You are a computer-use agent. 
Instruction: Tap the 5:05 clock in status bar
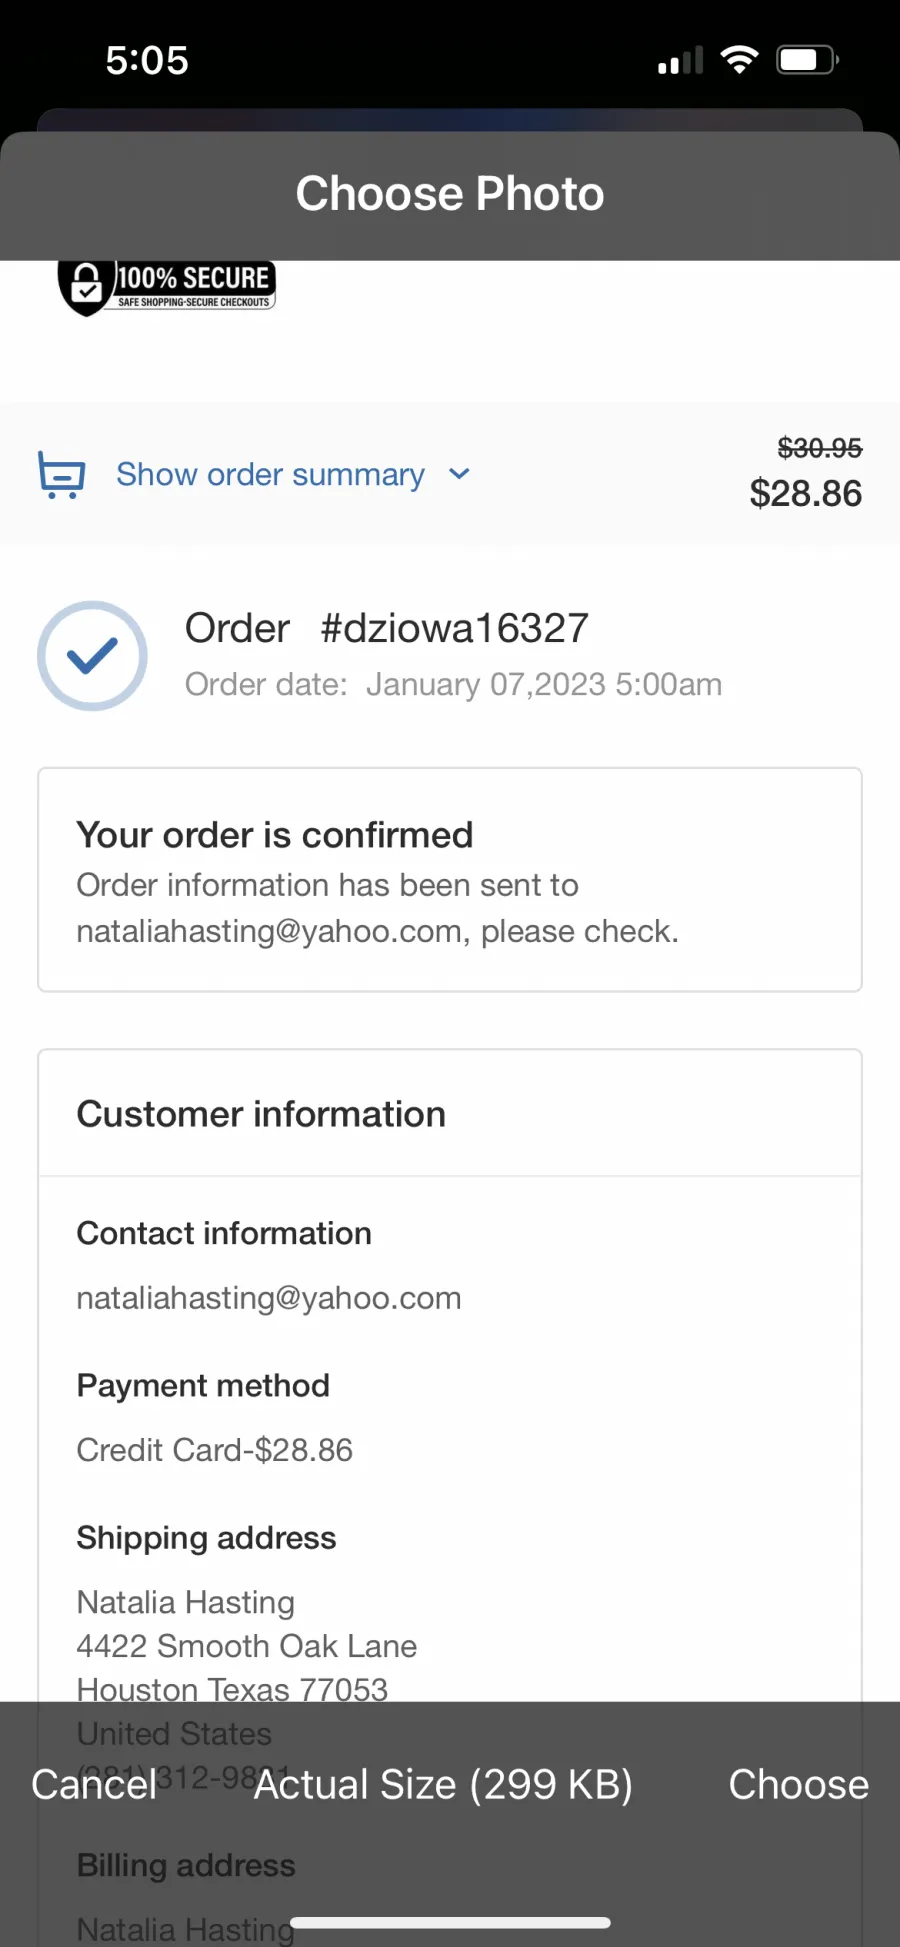pos(147,60)
